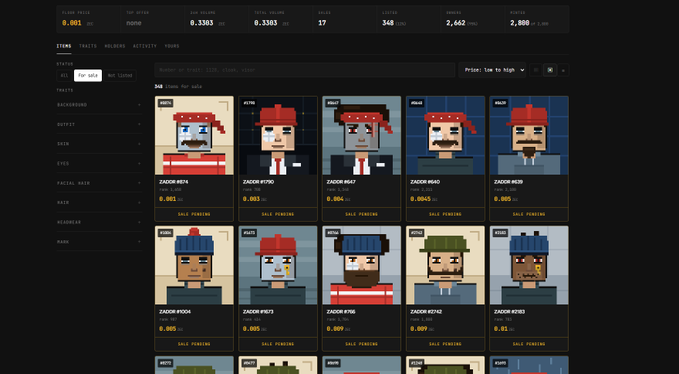The width and height of the screenshot is (679, 374).
Task: Go to the Holders tab
Action: click(115, 46)
